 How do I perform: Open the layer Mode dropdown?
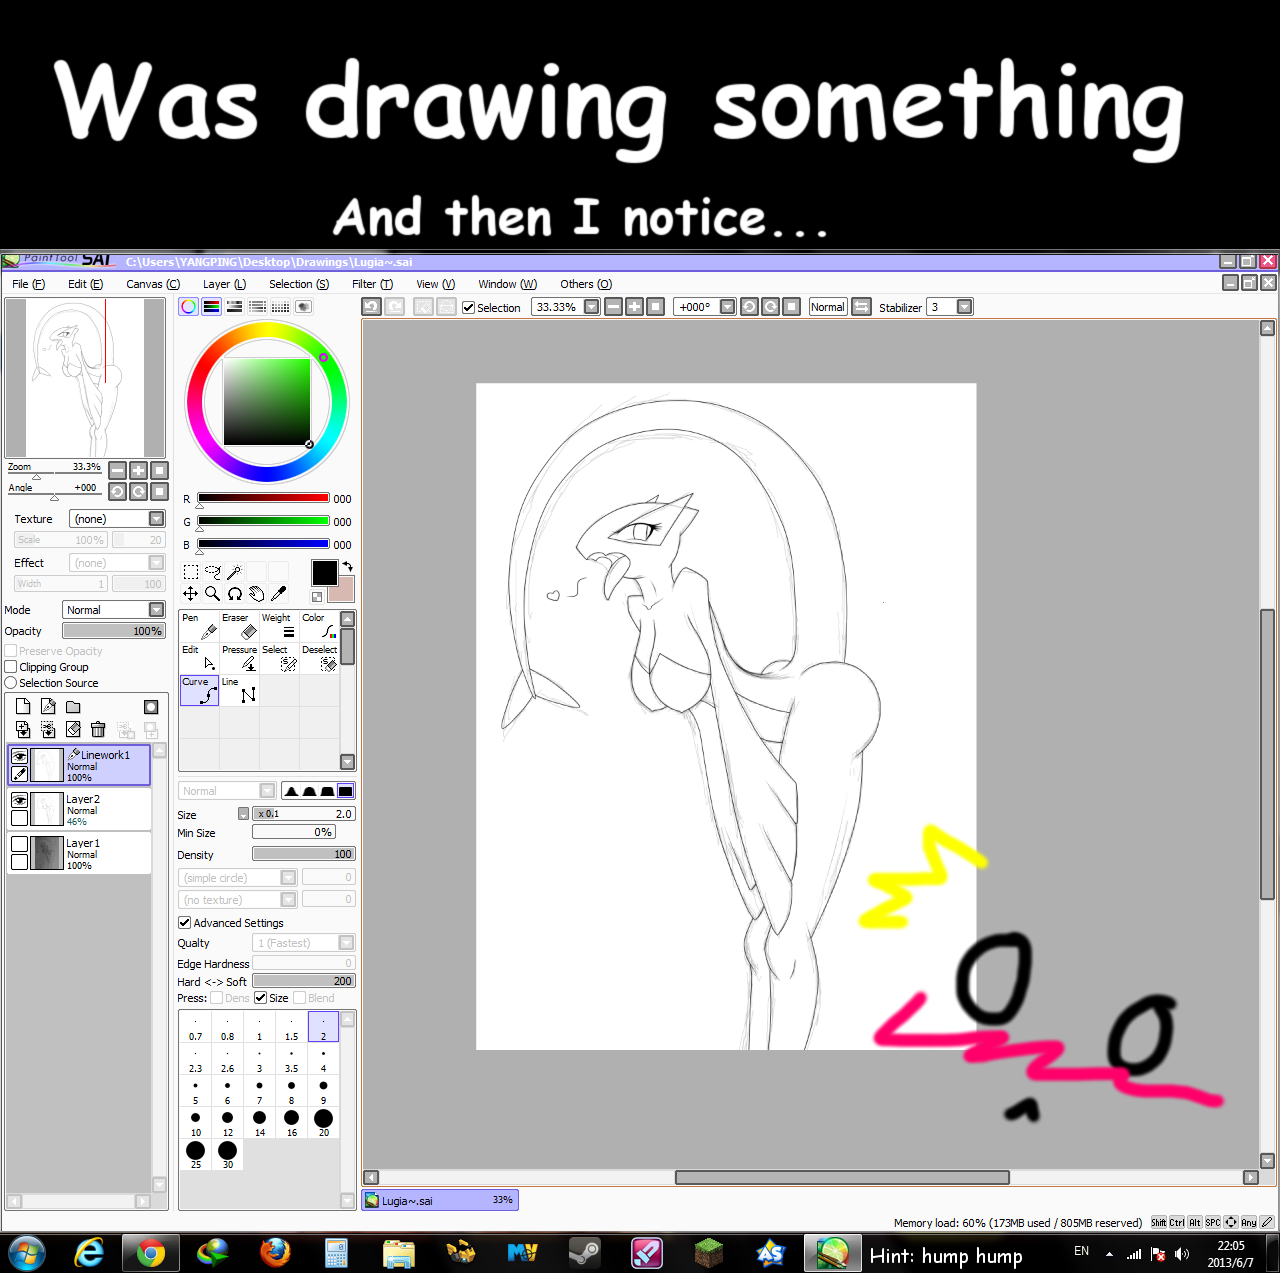tap(156, 610)
